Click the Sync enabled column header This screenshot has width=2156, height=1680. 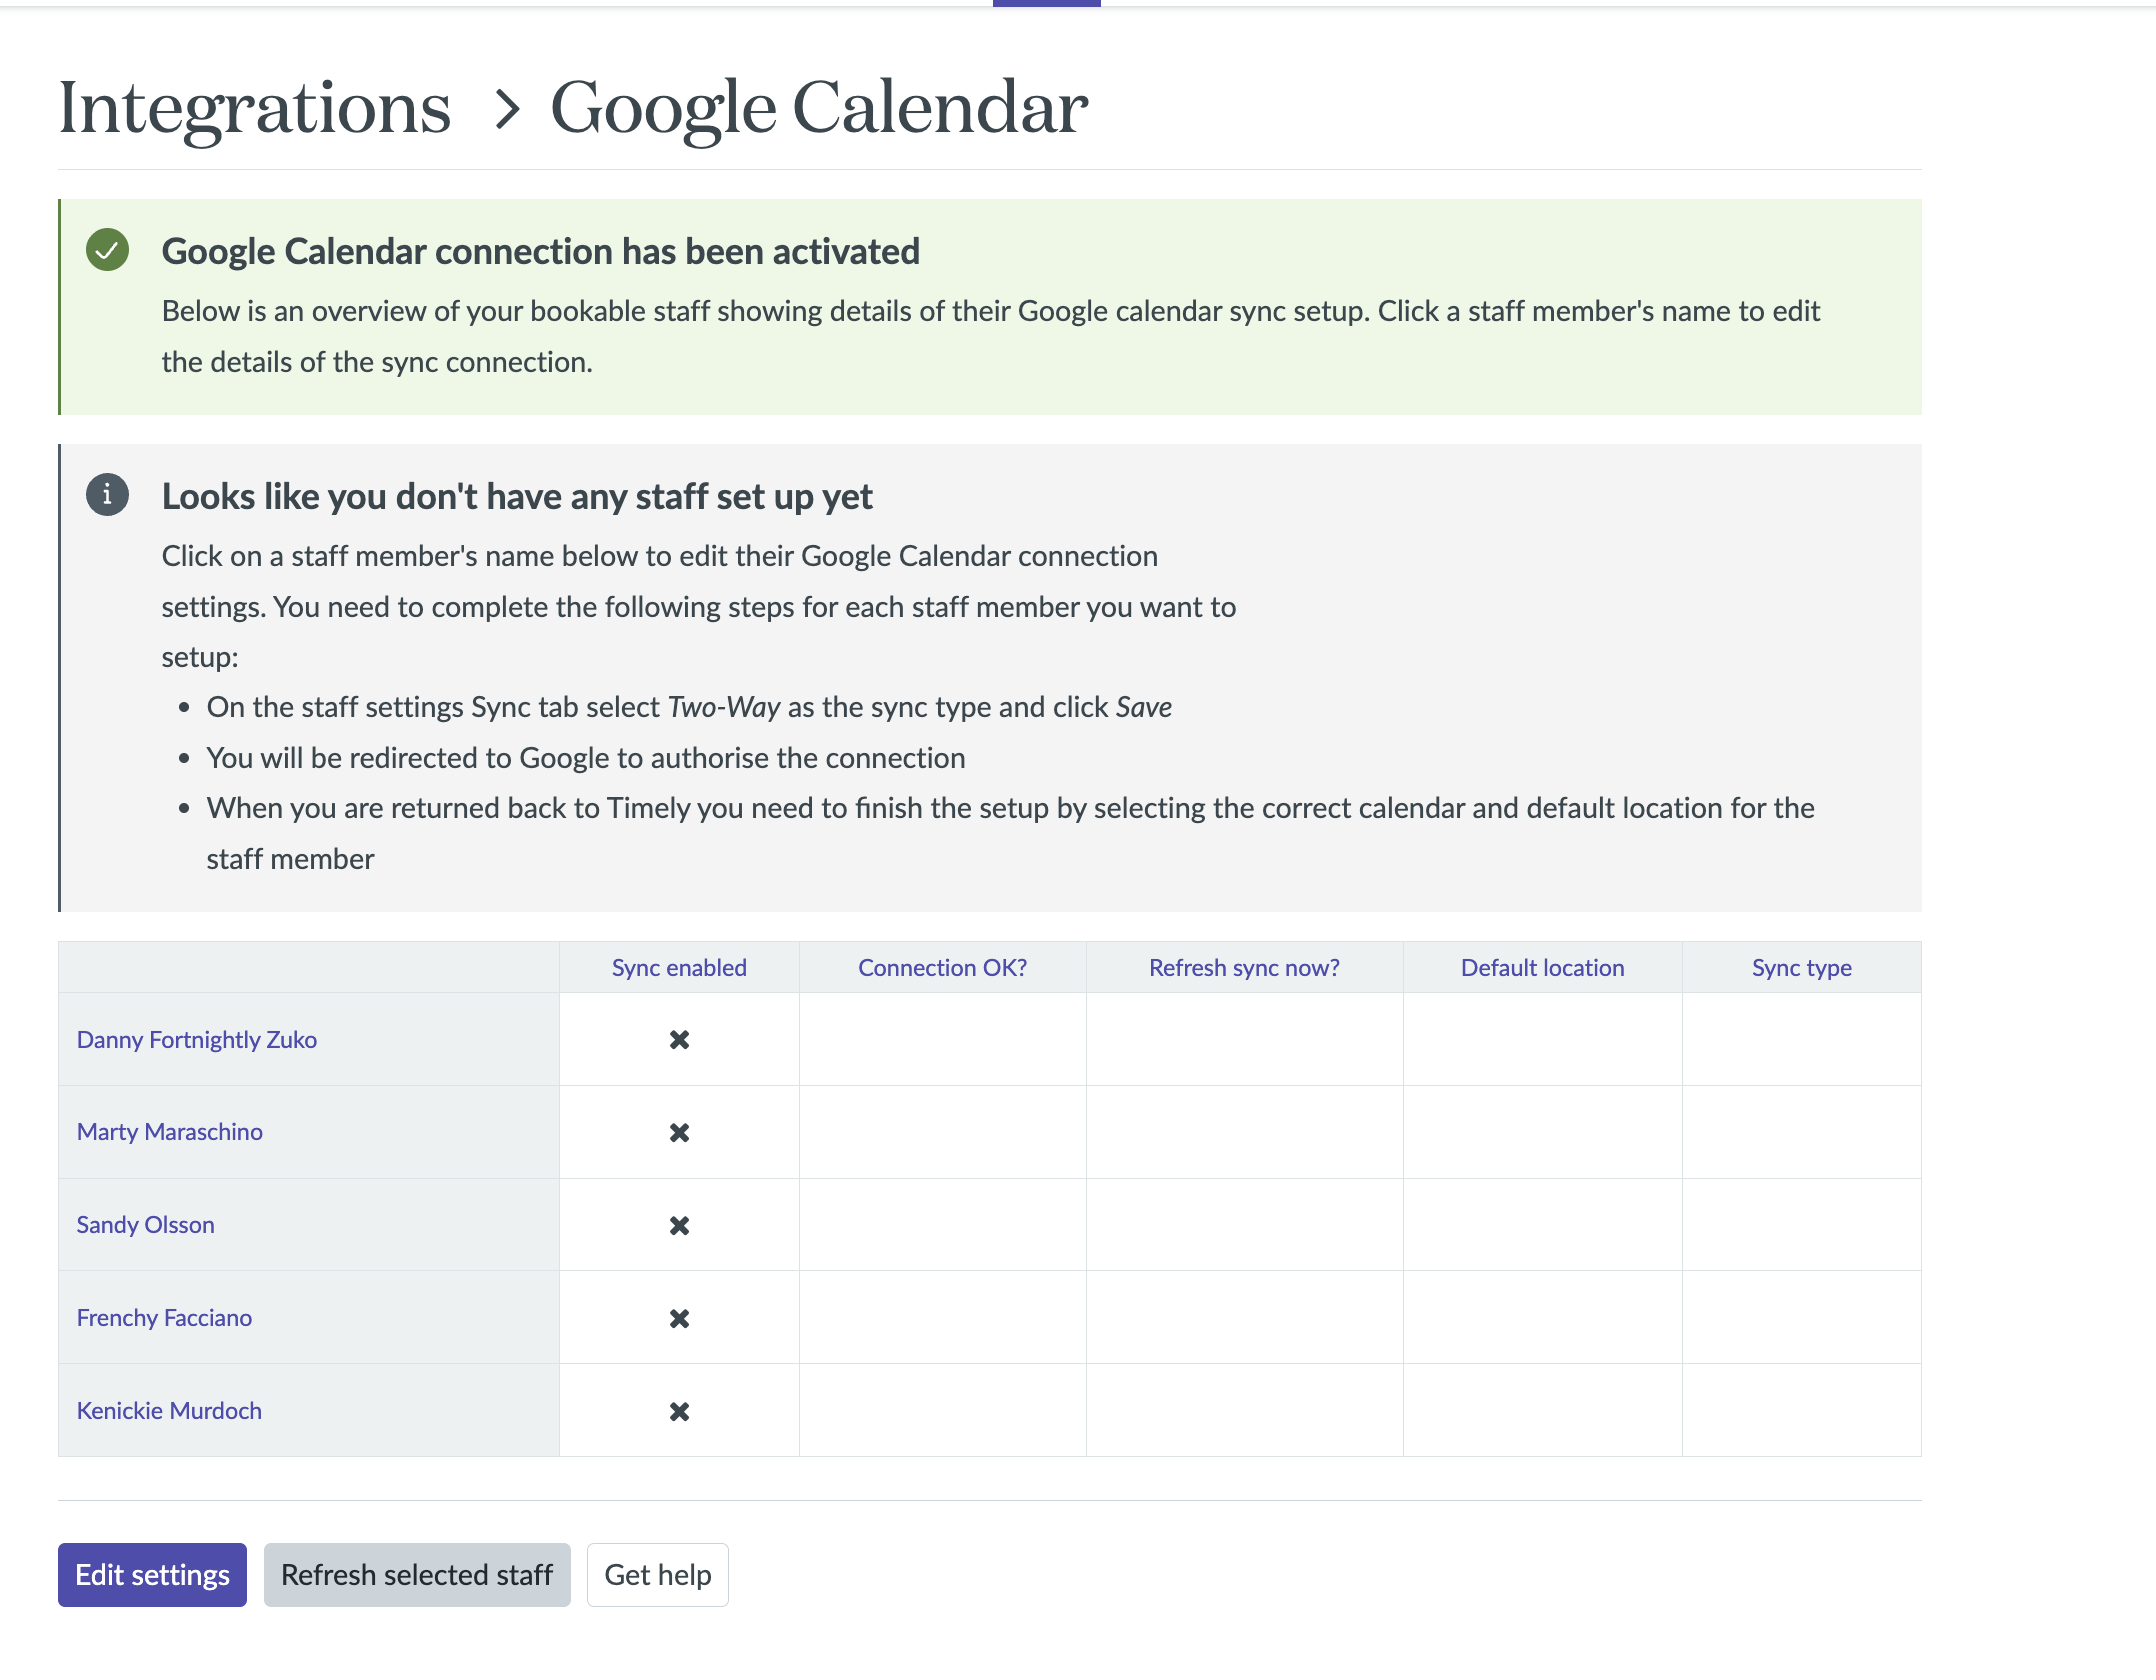pyautogui.click(x=679, y=968)
